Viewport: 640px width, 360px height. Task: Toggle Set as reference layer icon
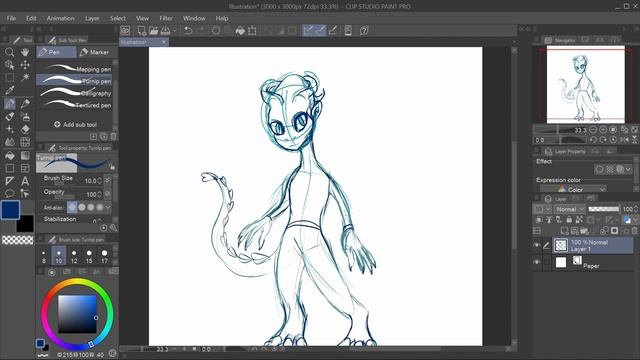pyautogui.click(x=549, y=220)
